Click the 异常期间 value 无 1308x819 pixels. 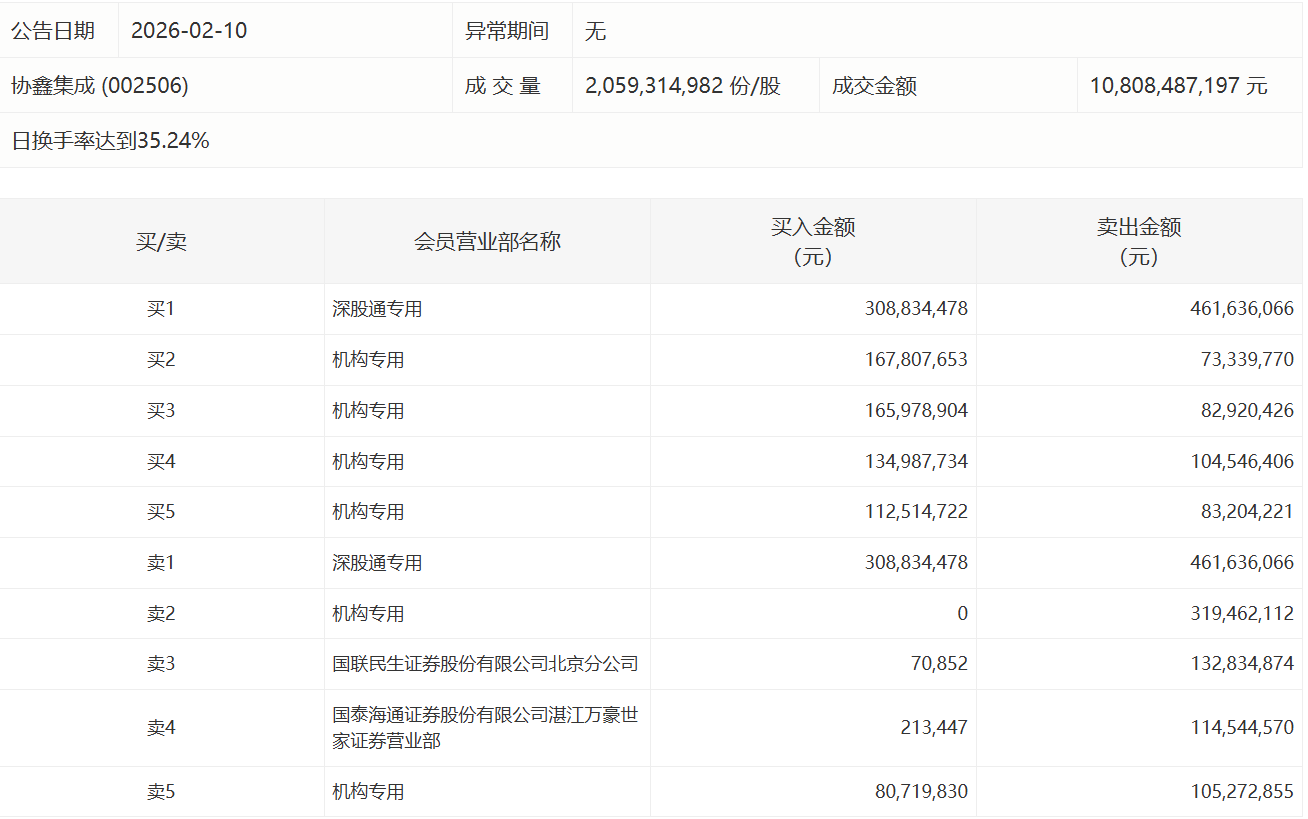pyautogui.click(x=595, y=31)
